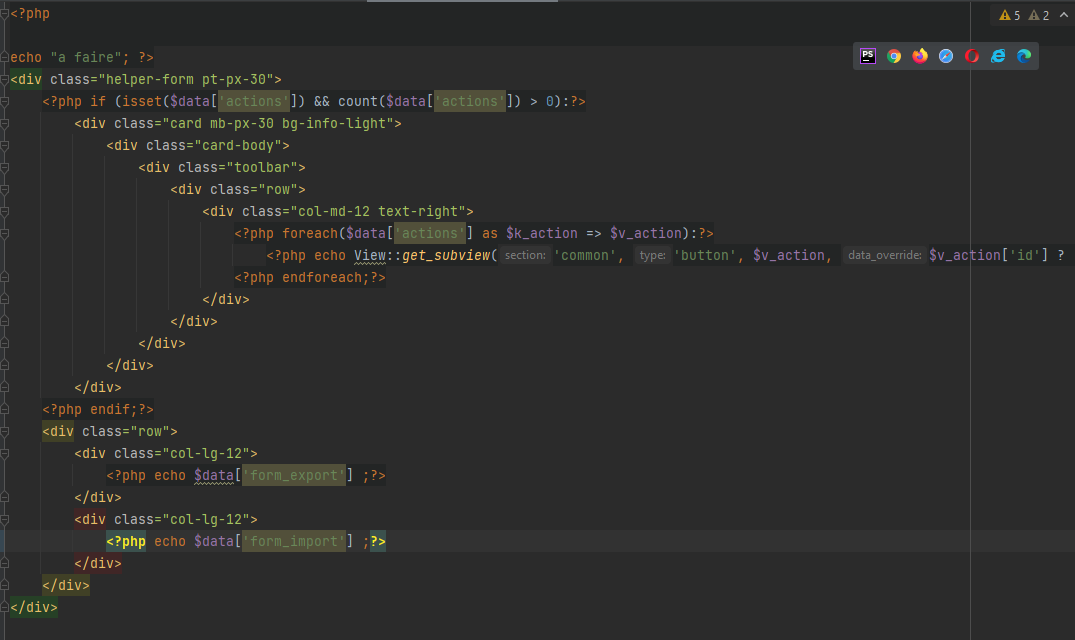Click the 'section:' parameter hint
Viewport: 1075px width, 640px height.
pos(525,256)
